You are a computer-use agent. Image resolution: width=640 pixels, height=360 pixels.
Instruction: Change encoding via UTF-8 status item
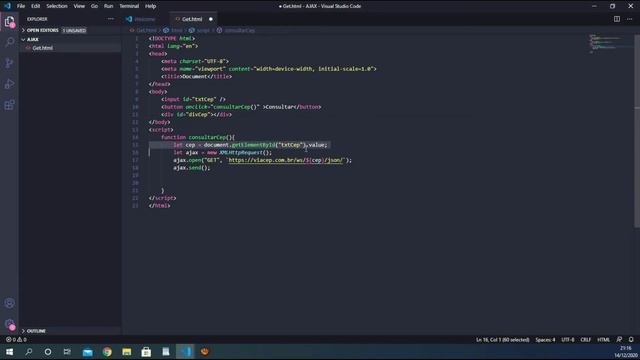pyautogui.click(x=568, y=340)
